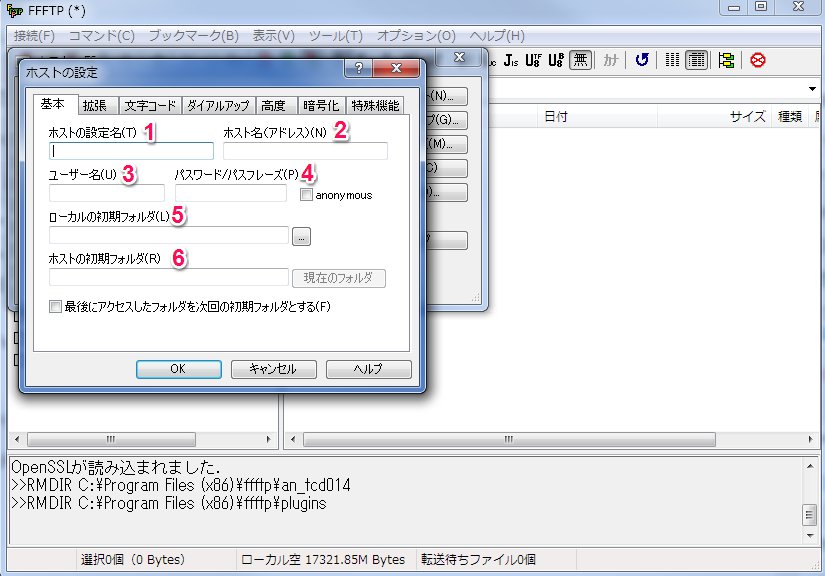Click local pane scroll right arrow
This screenshot has width=825, height=576.
click(x=269, y=439)
